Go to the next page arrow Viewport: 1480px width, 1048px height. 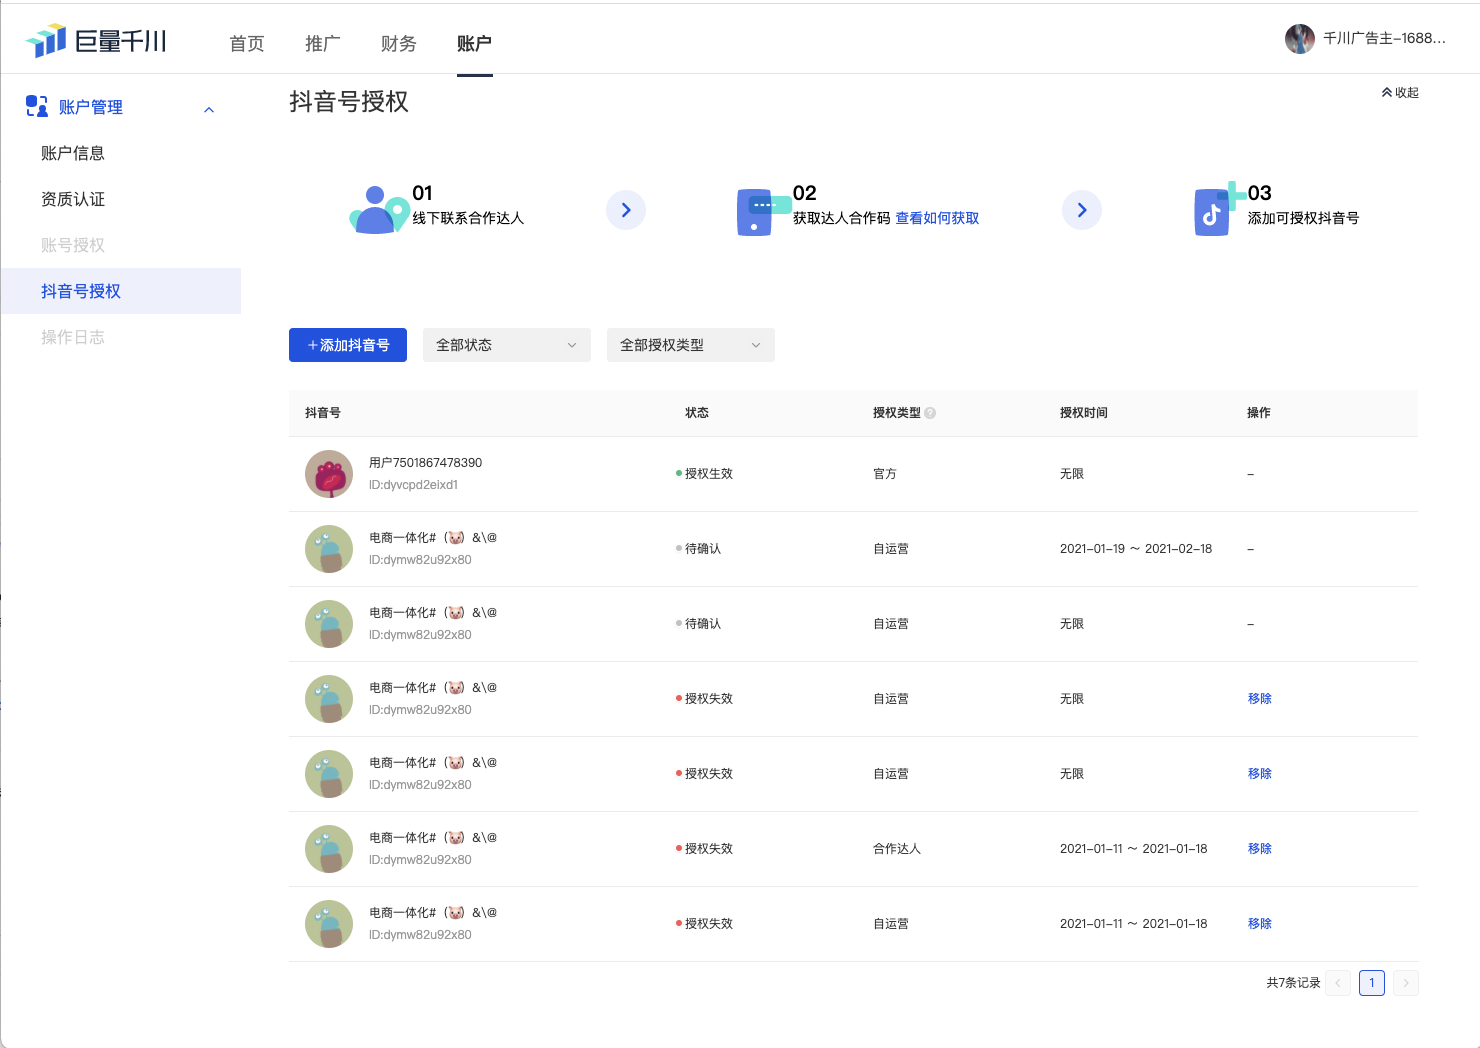click(1406, 983)
